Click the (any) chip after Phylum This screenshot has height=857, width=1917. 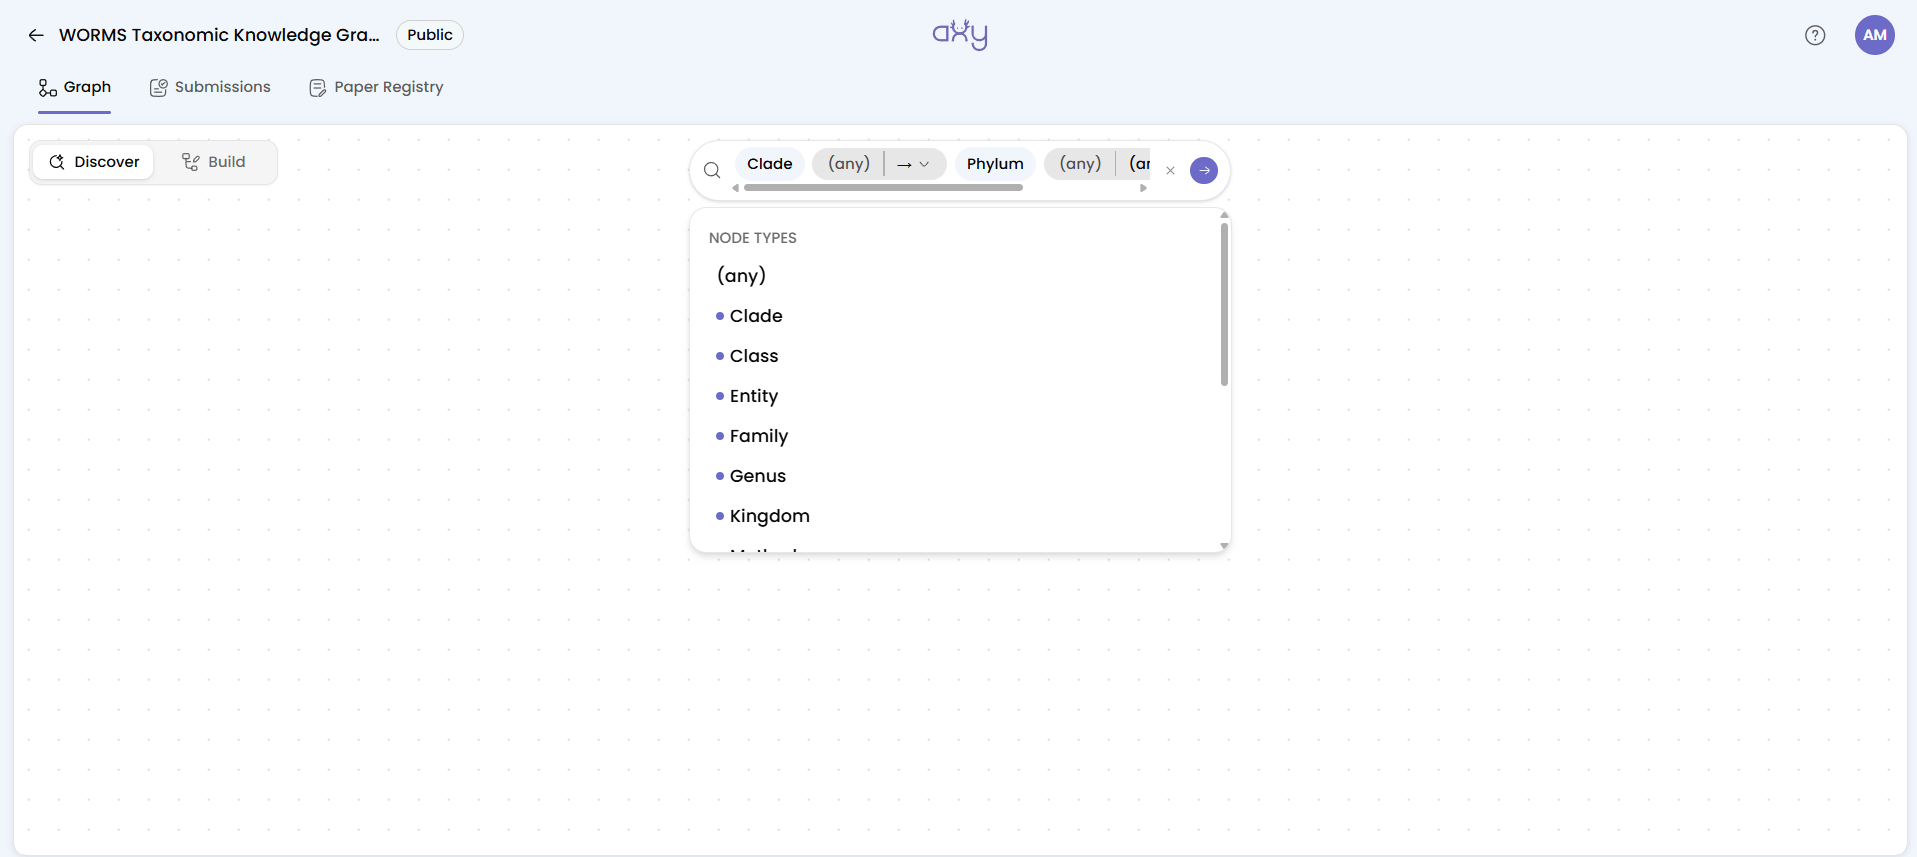click(1080, 164)
